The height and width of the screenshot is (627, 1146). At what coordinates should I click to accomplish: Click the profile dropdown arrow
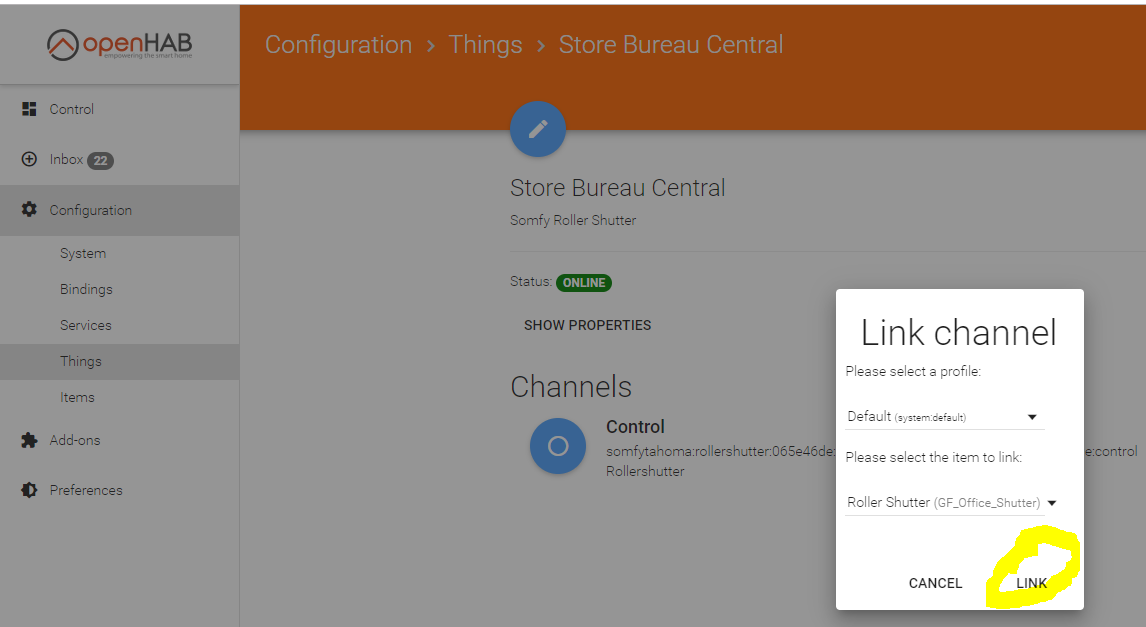1032,417
